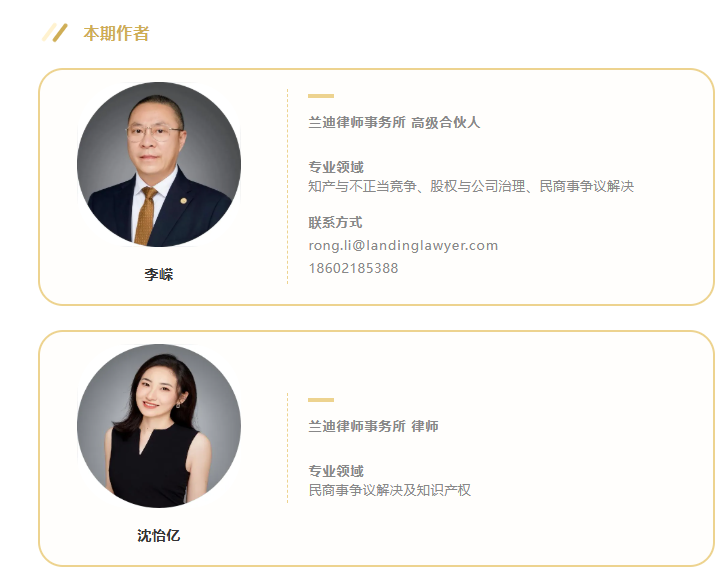Click the gold tie in 李嵘's portrait
This screenshot has height=578, width=724.
point(147,216)
